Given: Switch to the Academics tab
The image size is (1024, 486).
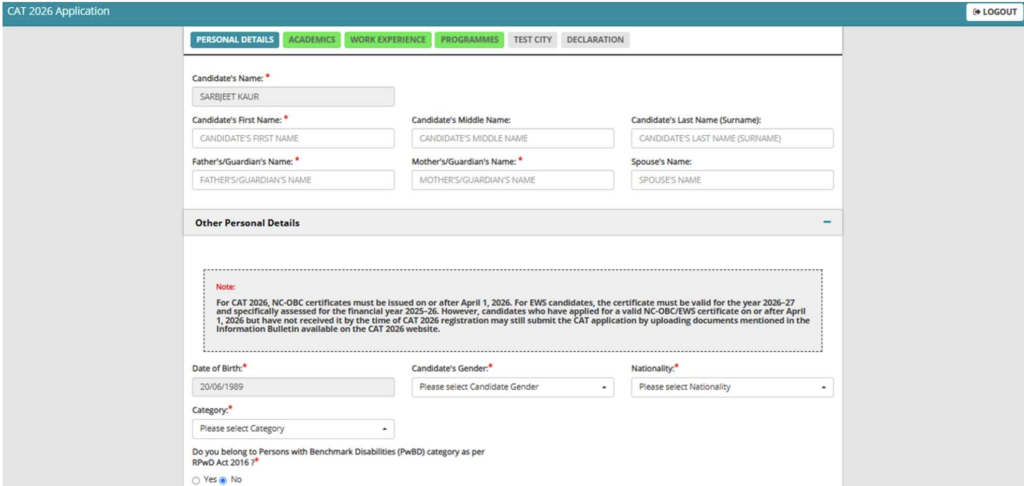Looking at the screenshot, I should 312,40.
